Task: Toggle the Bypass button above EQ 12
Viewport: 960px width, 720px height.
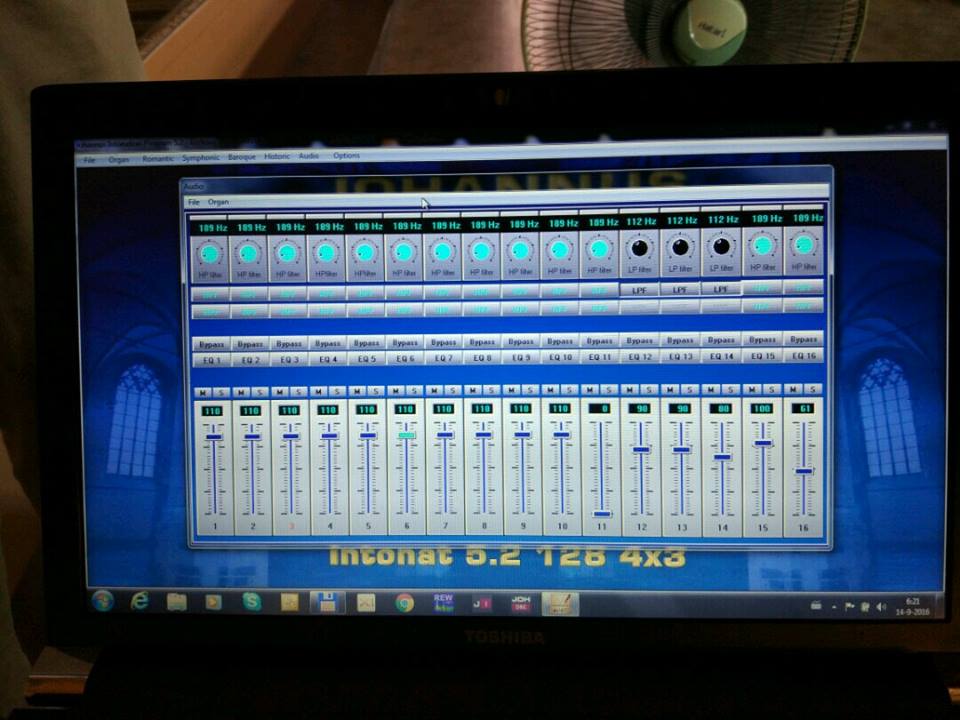Action: [640, 340]
